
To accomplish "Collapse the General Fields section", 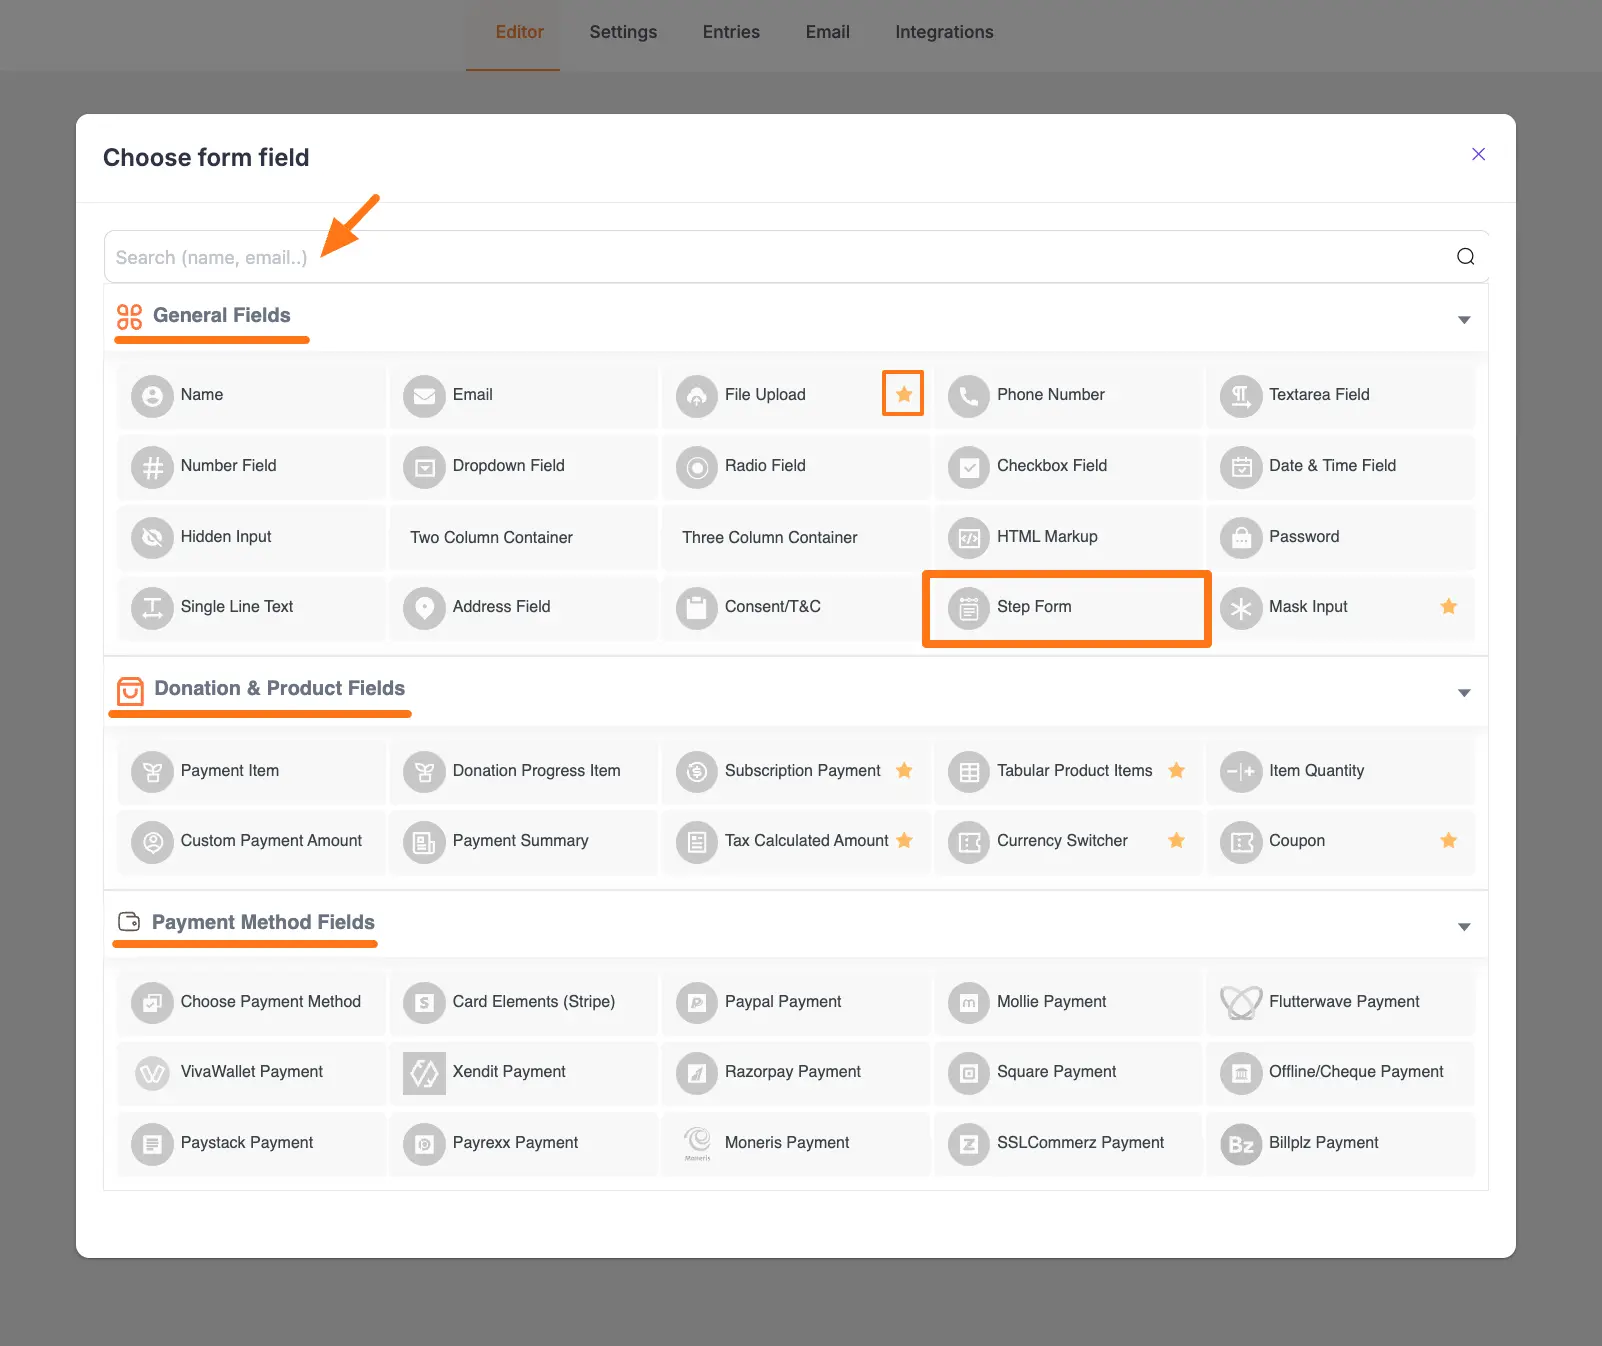I will pyautogui.click(x=1463, y=318).
